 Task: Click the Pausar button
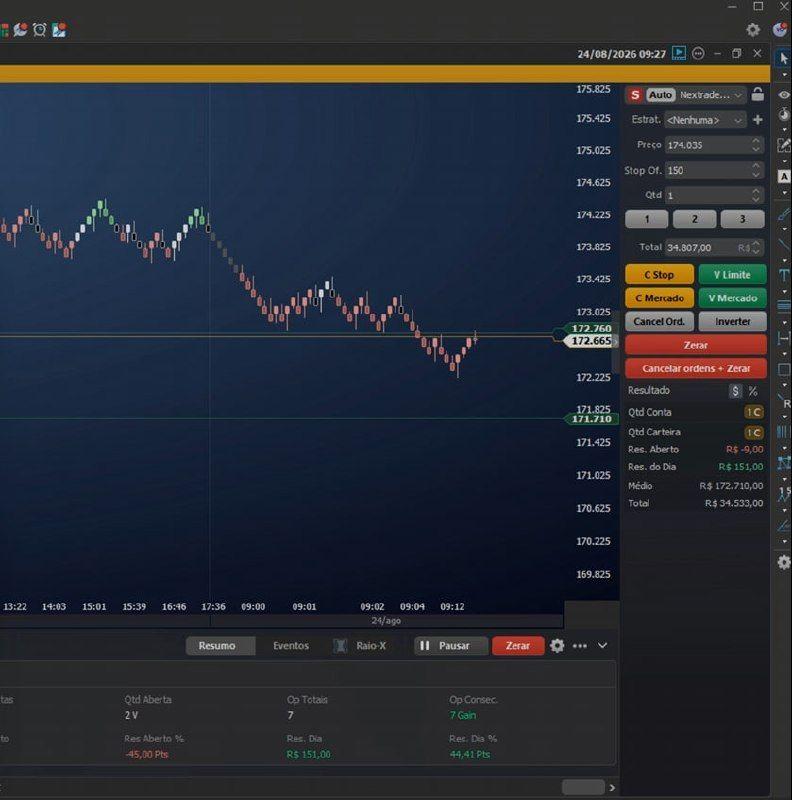(x=451, y=645)
